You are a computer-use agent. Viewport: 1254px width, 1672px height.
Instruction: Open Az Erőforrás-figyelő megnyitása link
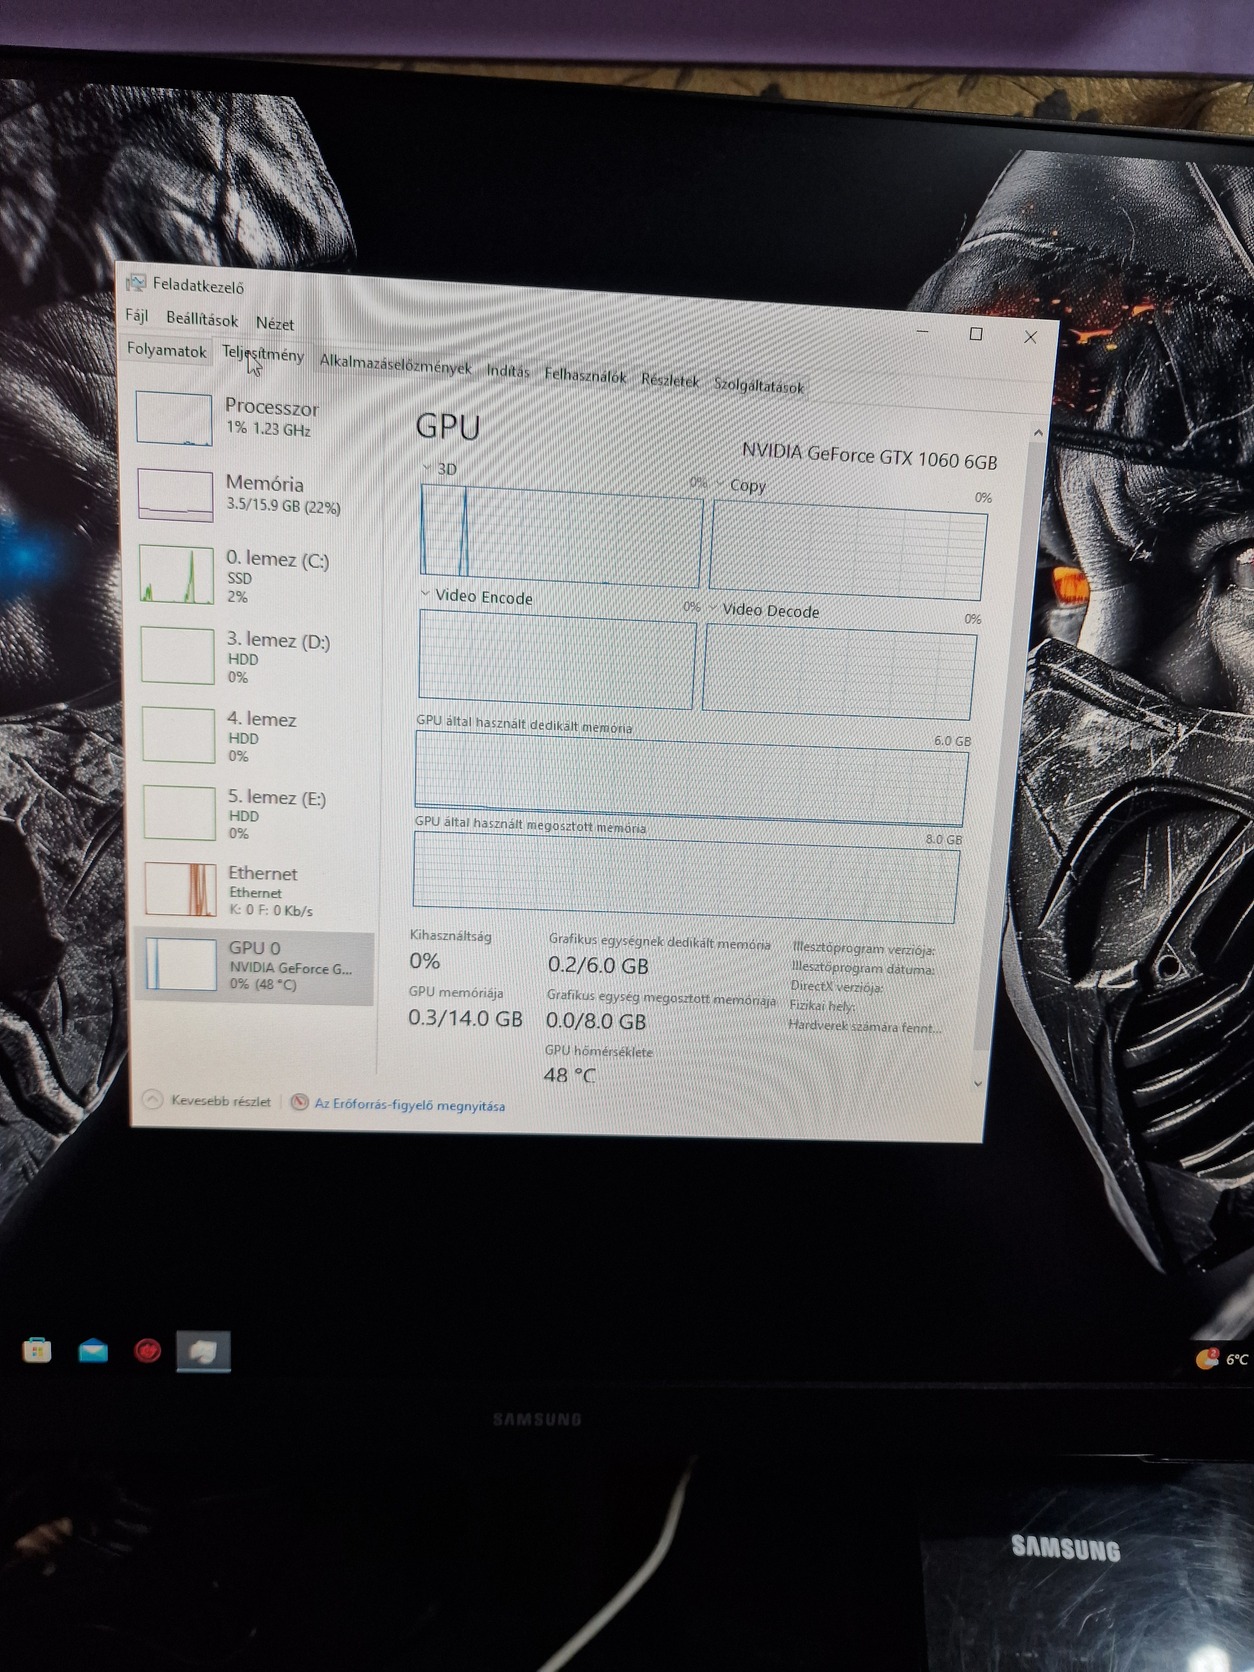pyautogui.click(x=409, y=1105)
